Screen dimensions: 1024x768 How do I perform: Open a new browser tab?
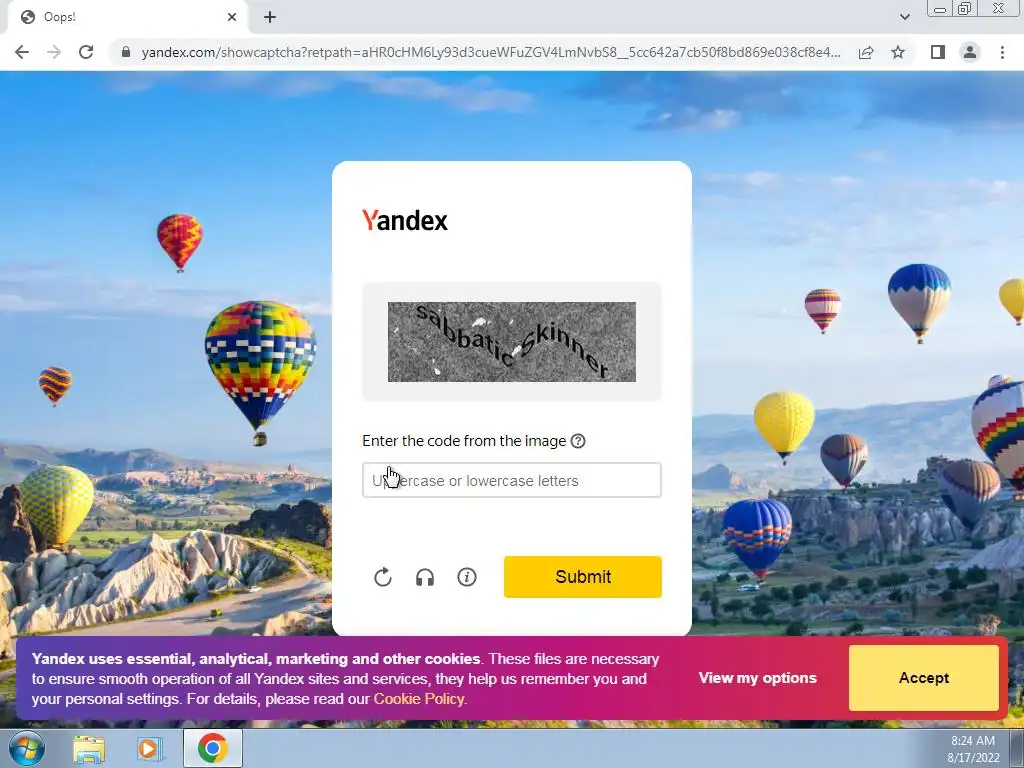[270, 17]
